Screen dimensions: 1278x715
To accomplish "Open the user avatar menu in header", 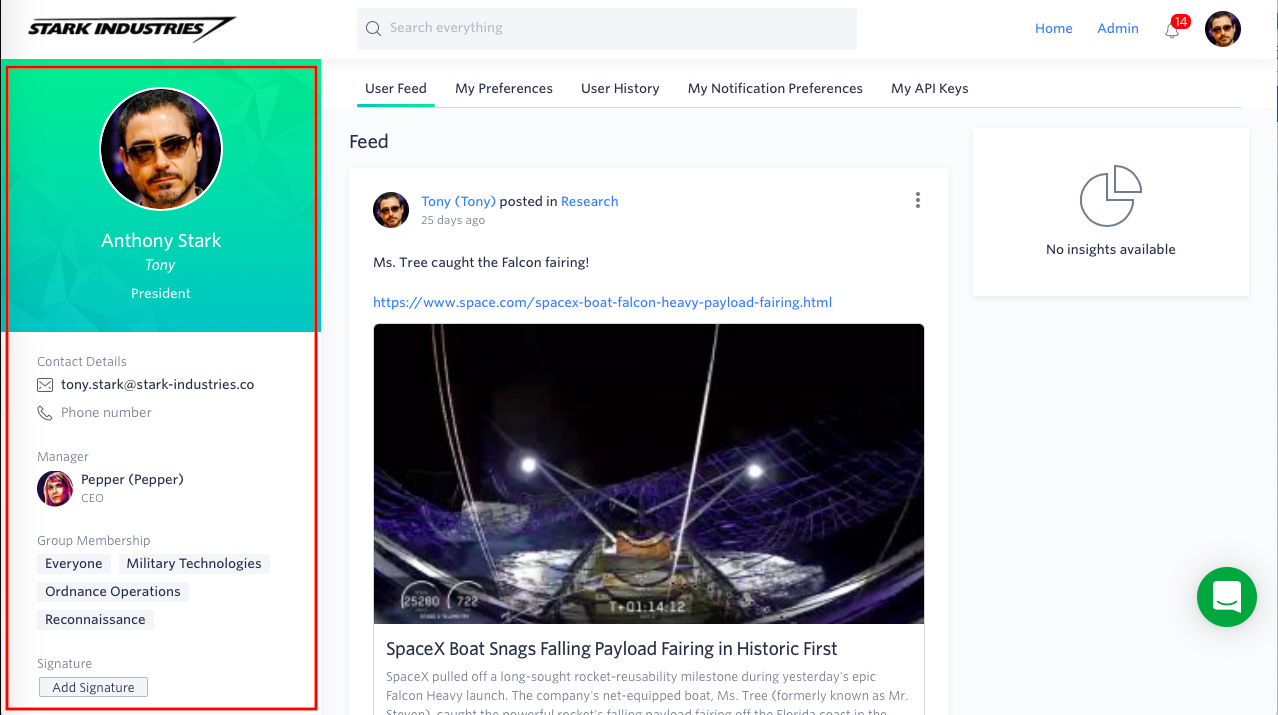I will coord(1222,28).
